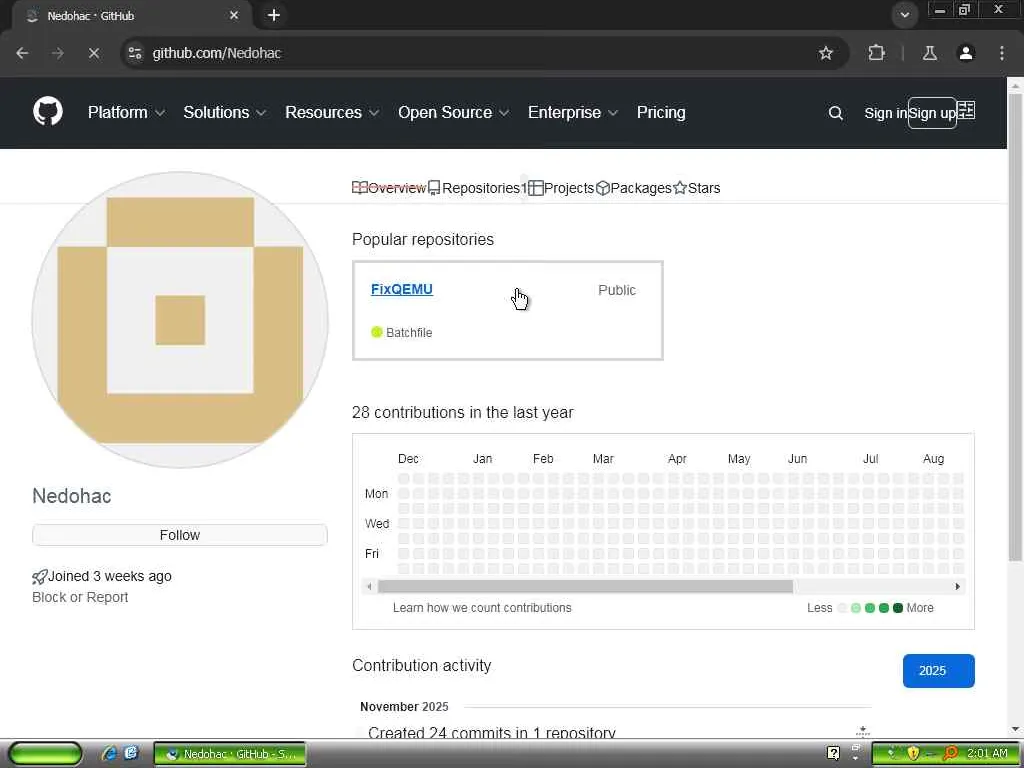
Task: Switch to the Overview tab
Action: pos(389,188)
